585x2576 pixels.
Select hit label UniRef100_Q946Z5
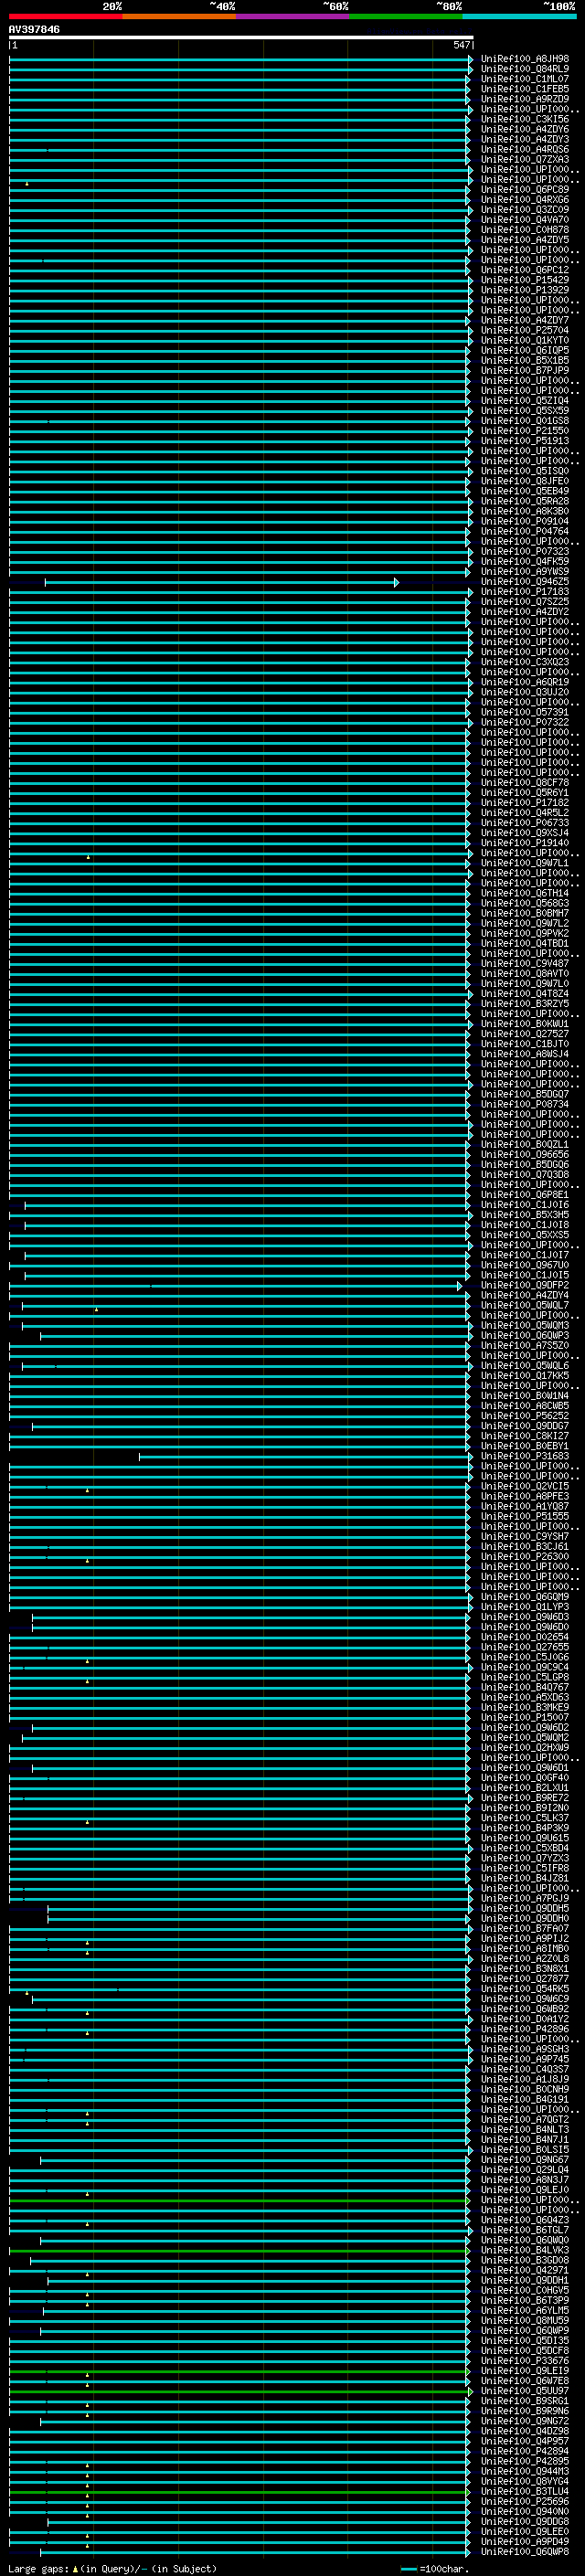tap(525, 582)
